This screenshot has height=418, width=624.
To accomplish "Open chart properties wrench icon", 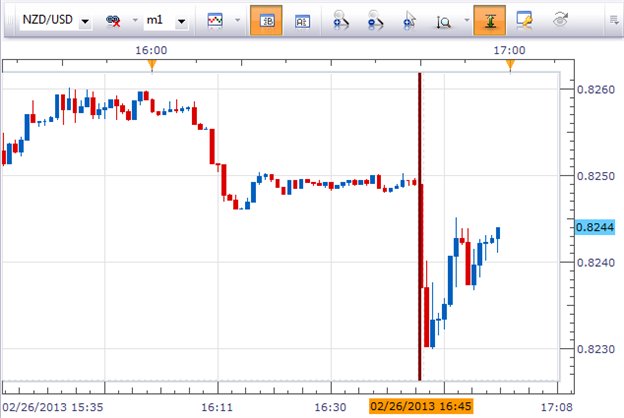I will pyautogui.click(x=524, y=20).
